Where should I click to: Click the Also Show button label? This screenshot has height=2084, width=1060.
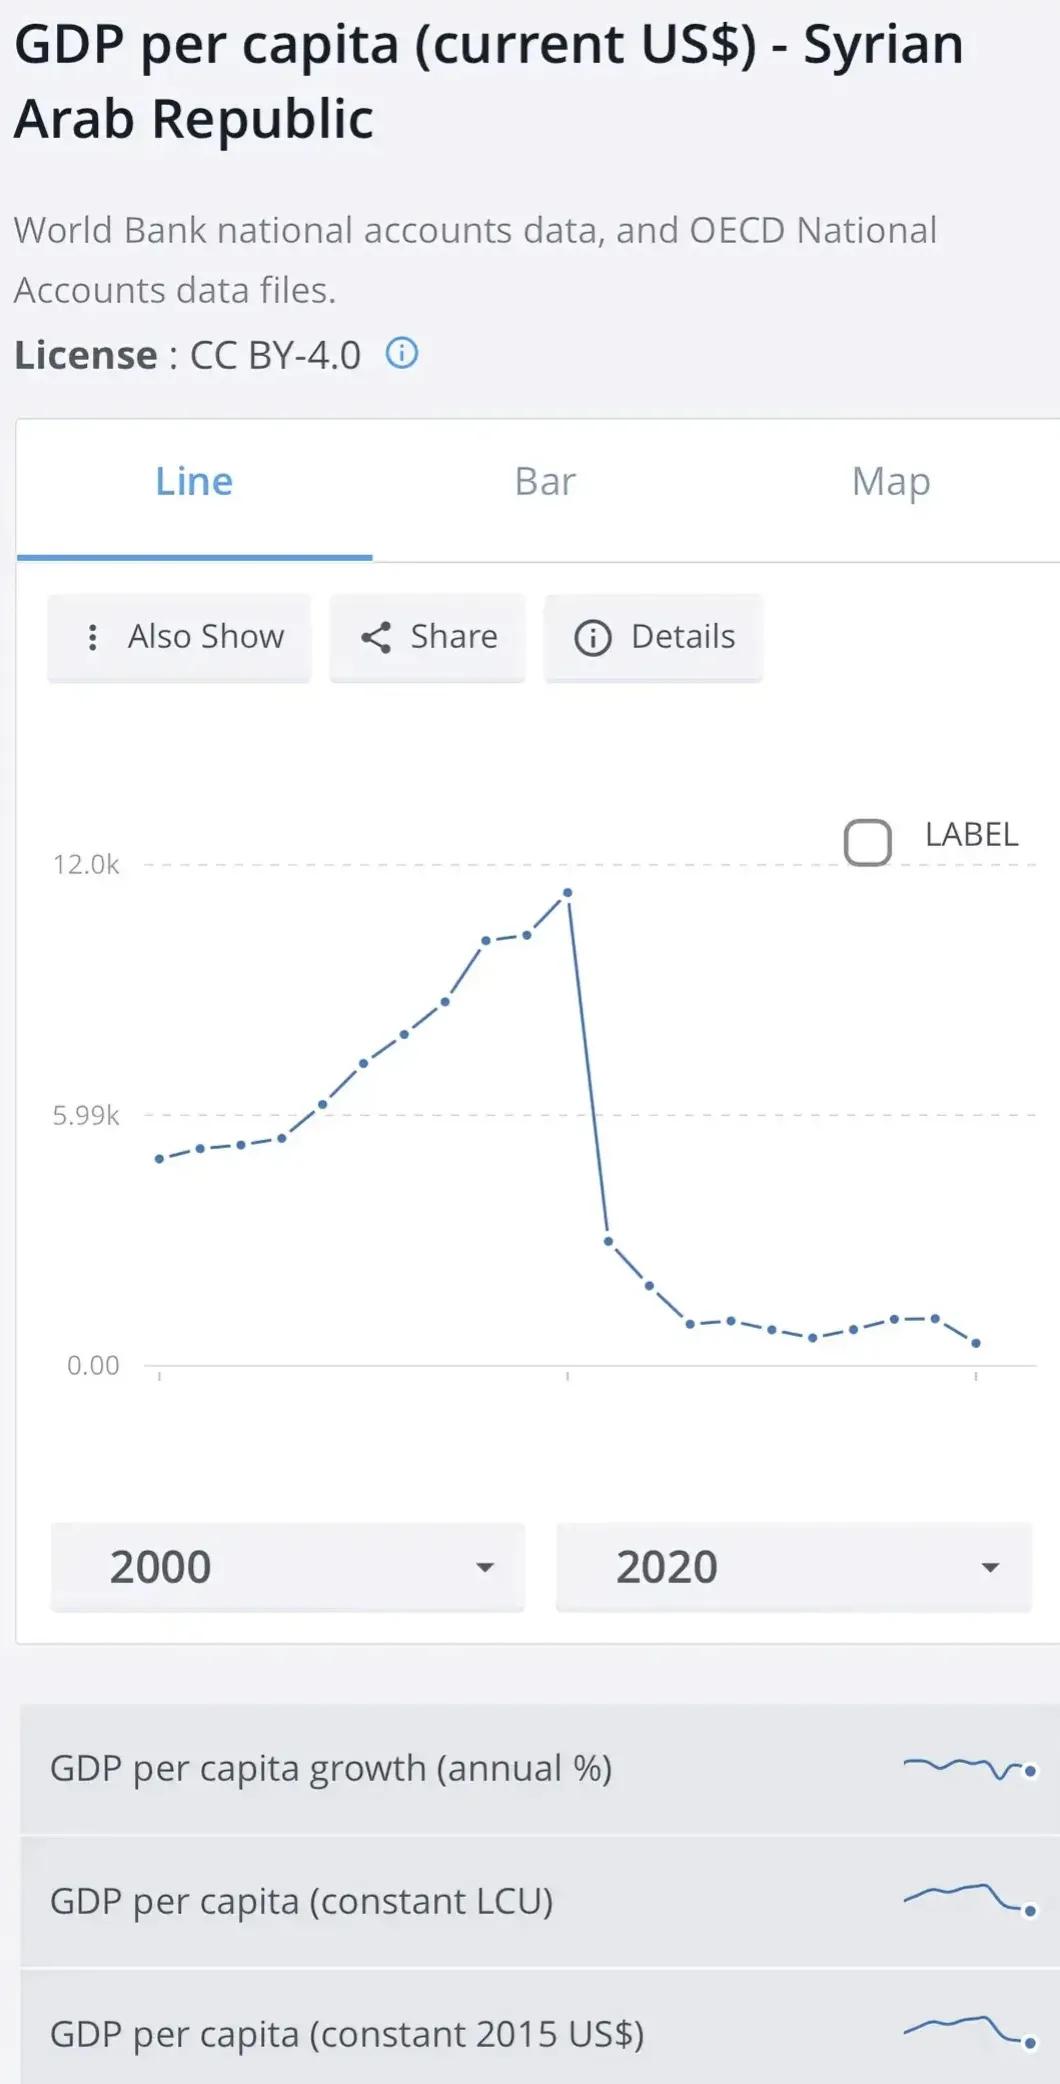(x=206, y=637)
